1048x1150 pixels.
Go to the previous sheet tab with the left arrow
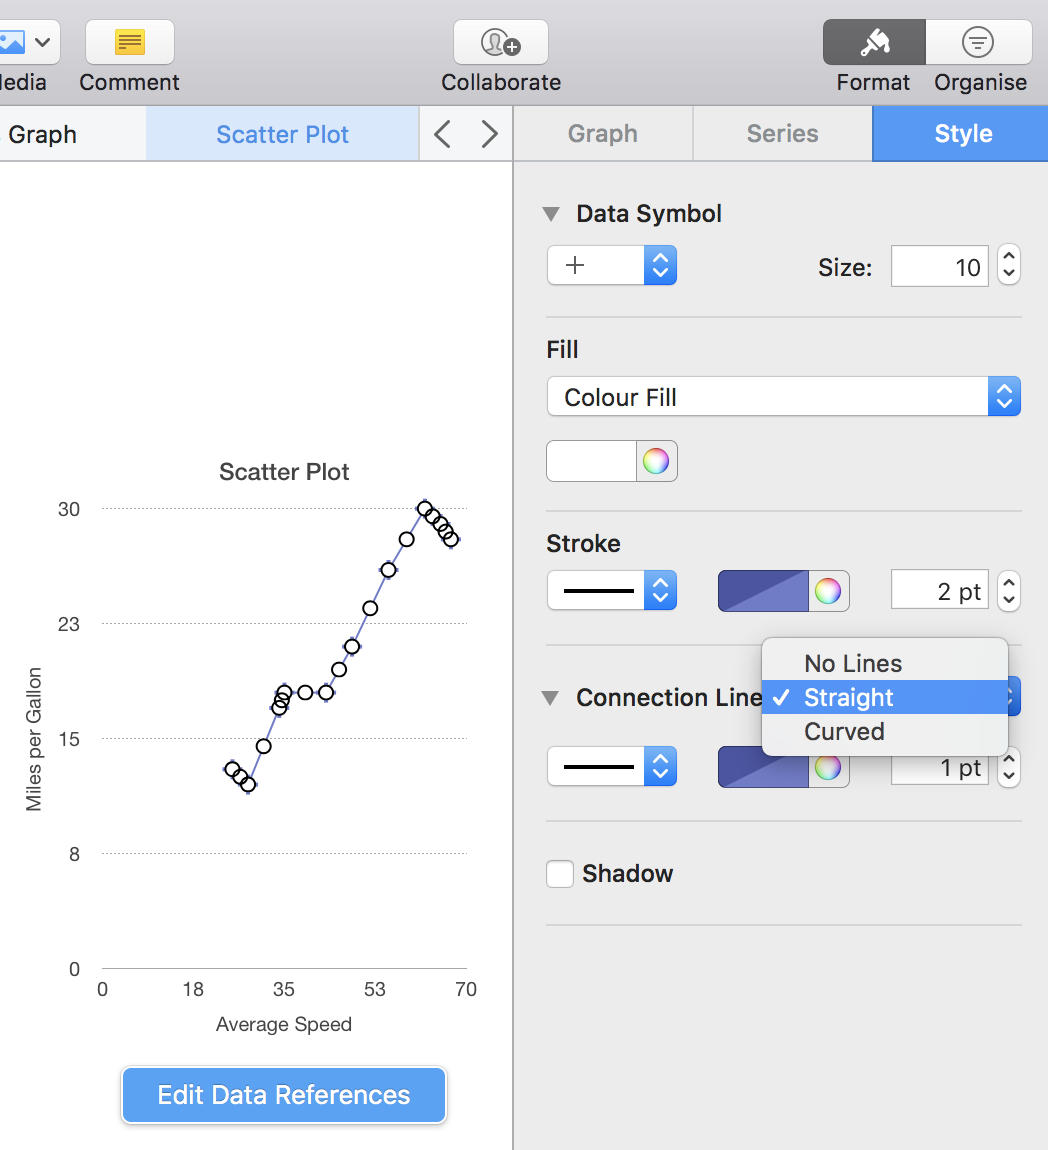coord(443,134)
